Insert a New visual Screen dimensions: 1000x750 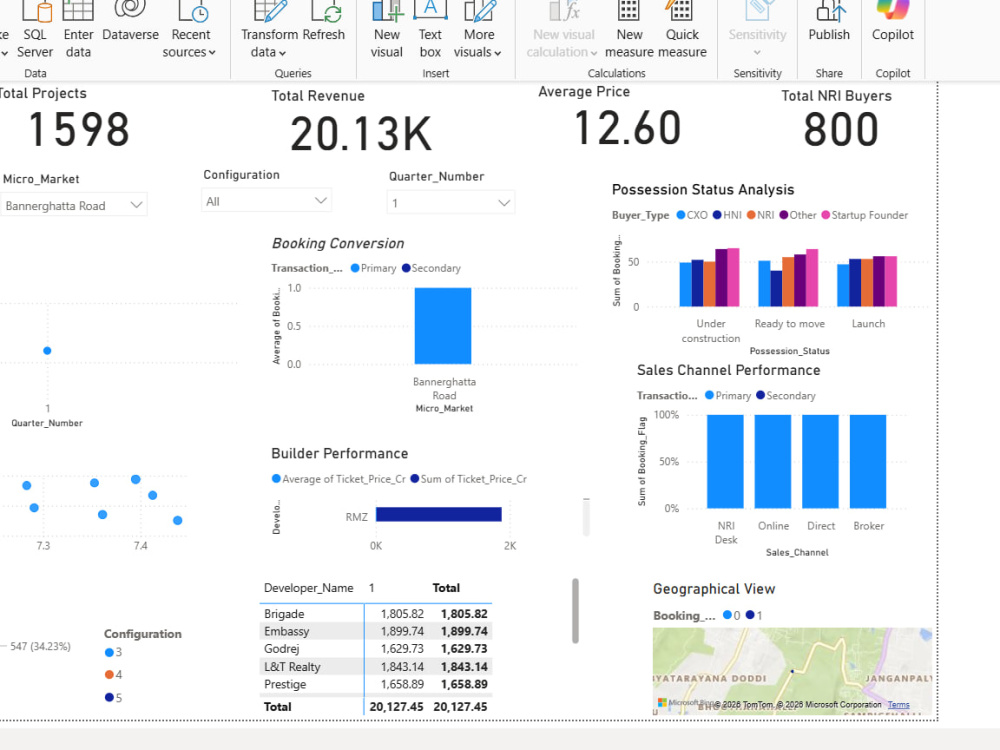386,30
